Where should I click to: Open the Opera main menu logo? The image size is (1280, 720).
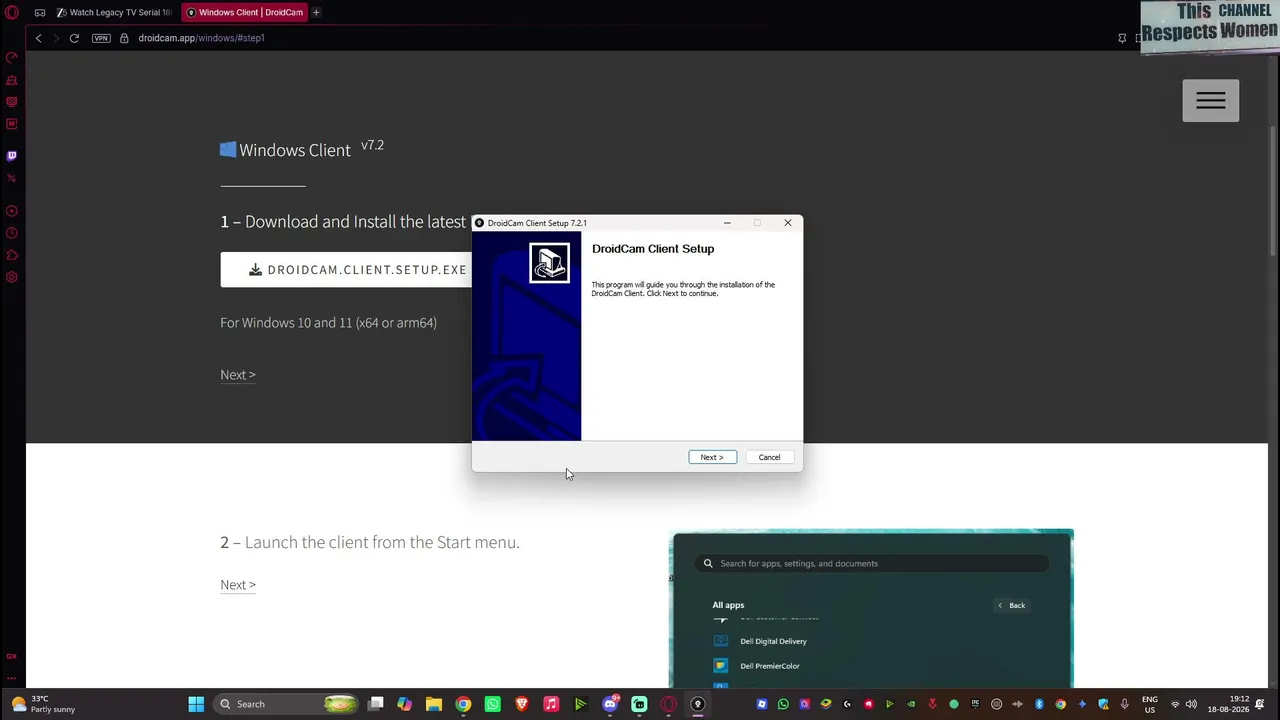[x=12, y=12]
